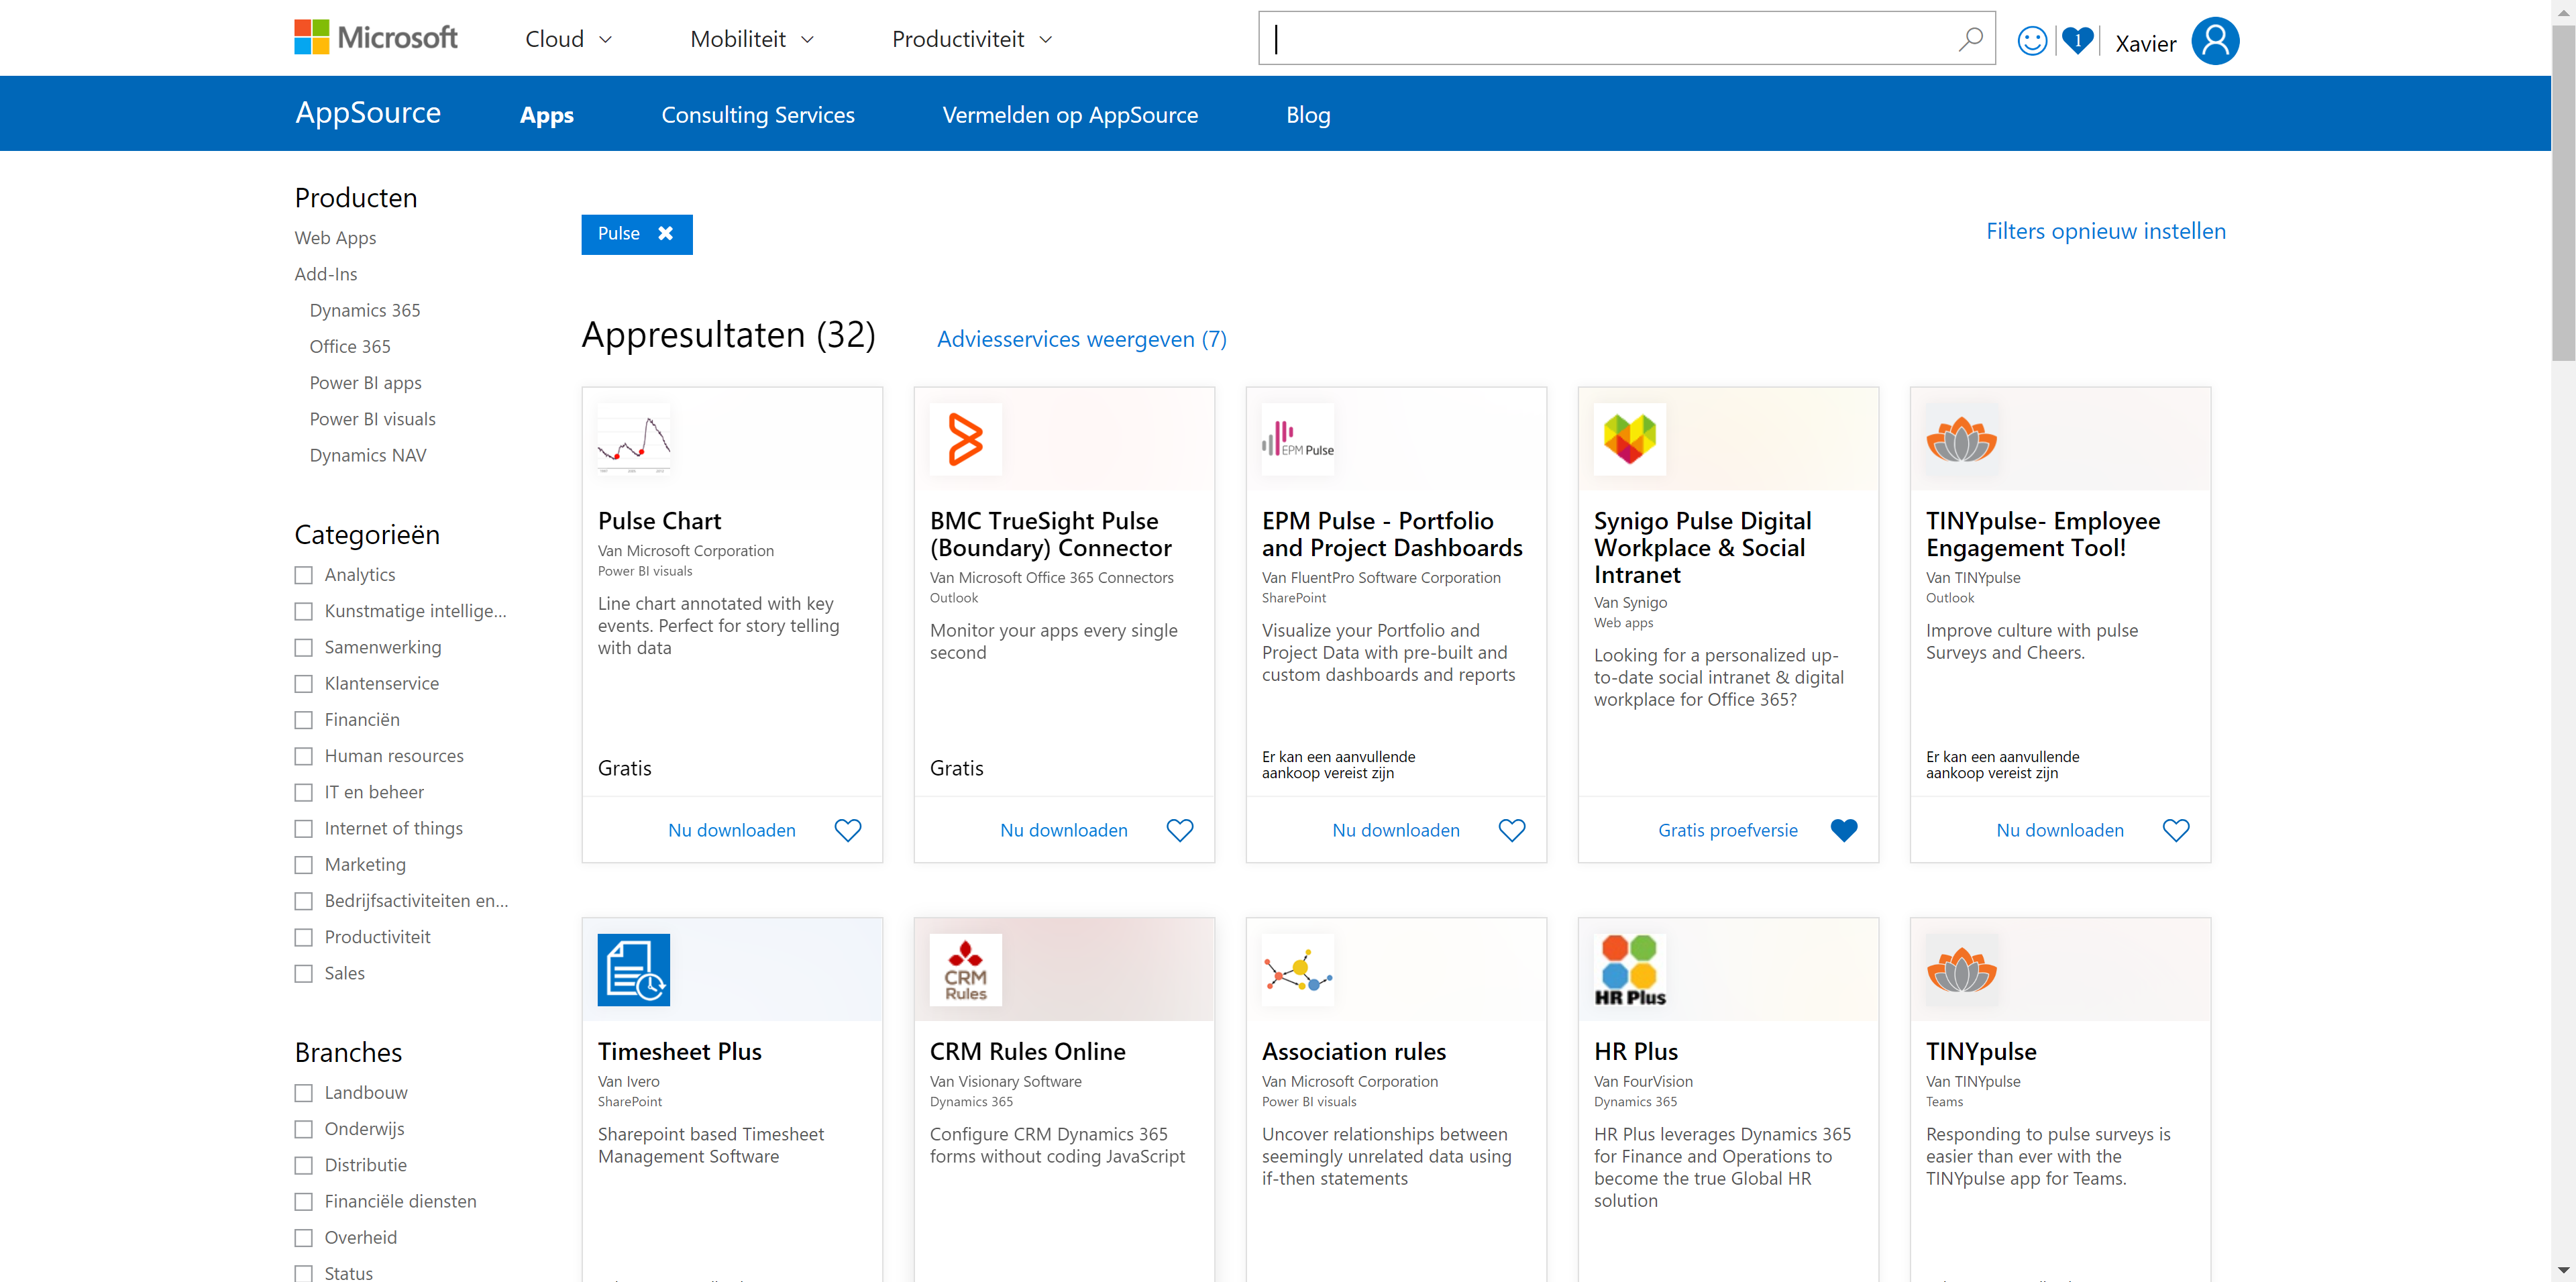Check the Productiviteit category checkbox
The height and width of the screenshot is (1282, 2576).
[304, 938]
